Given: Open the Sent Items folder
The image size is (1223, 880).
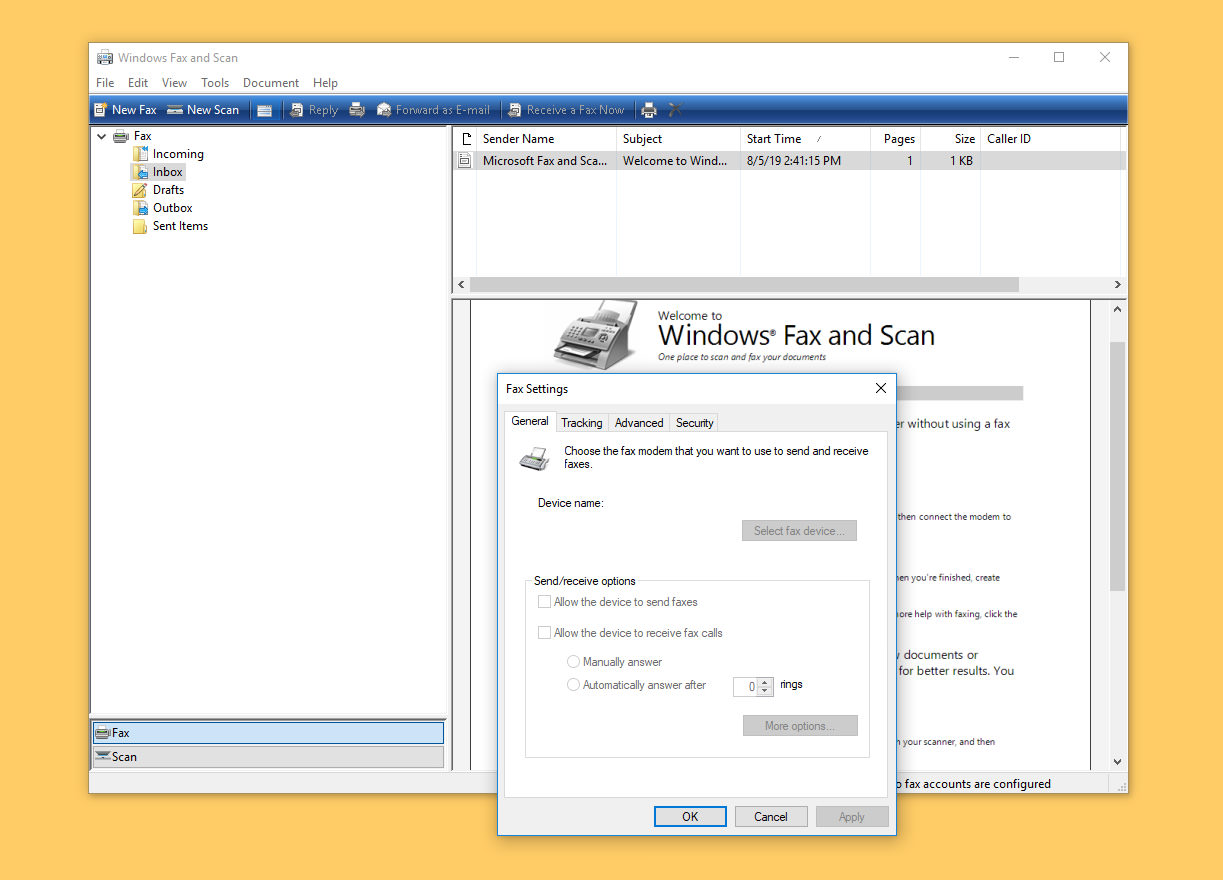Looking at the screenshot, I should tap(179, 225).
